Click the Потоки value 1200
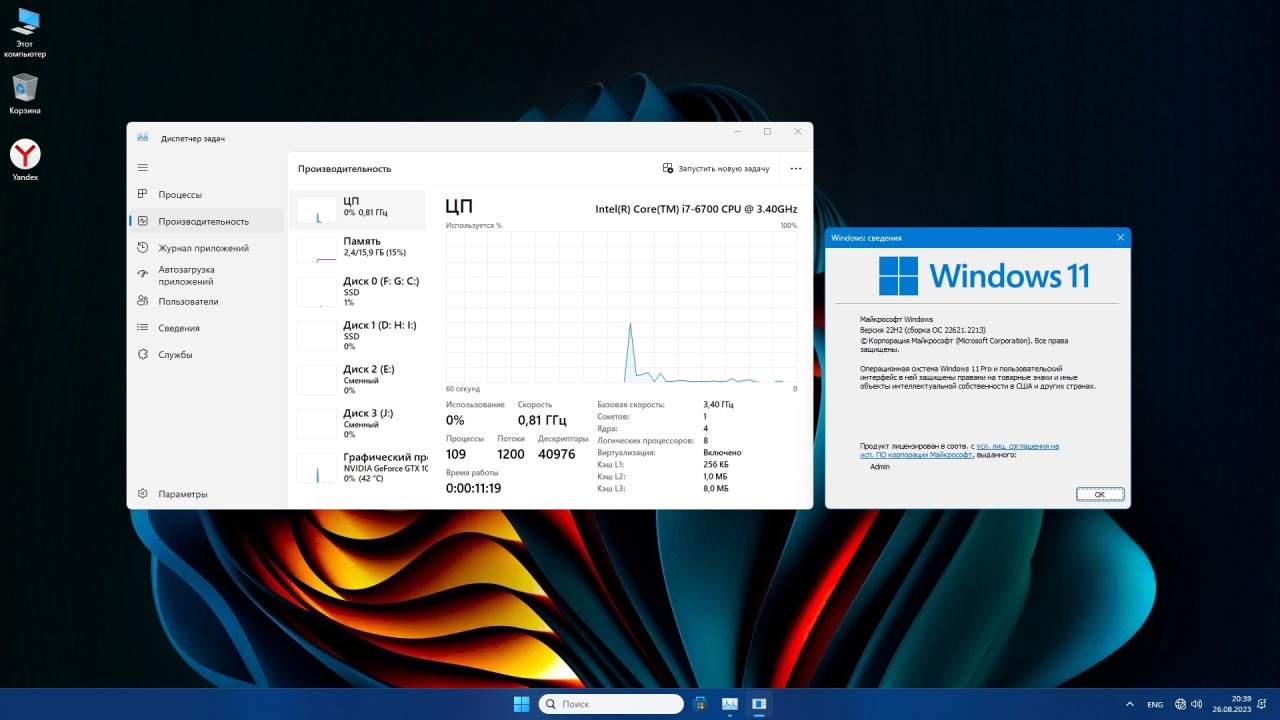The image size is (1280, 720). coord(511,454)
